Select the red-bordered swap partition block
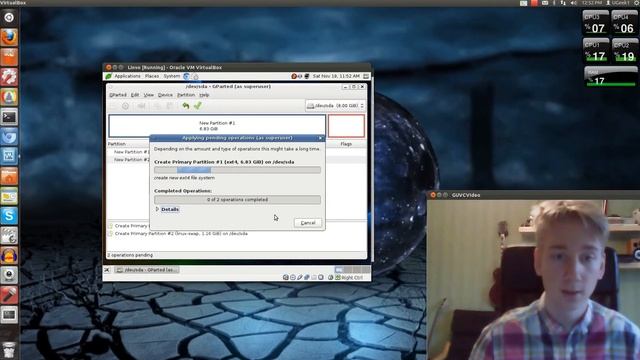The width and height of the screenshot is (640, 360). click(x=346, y=126)
